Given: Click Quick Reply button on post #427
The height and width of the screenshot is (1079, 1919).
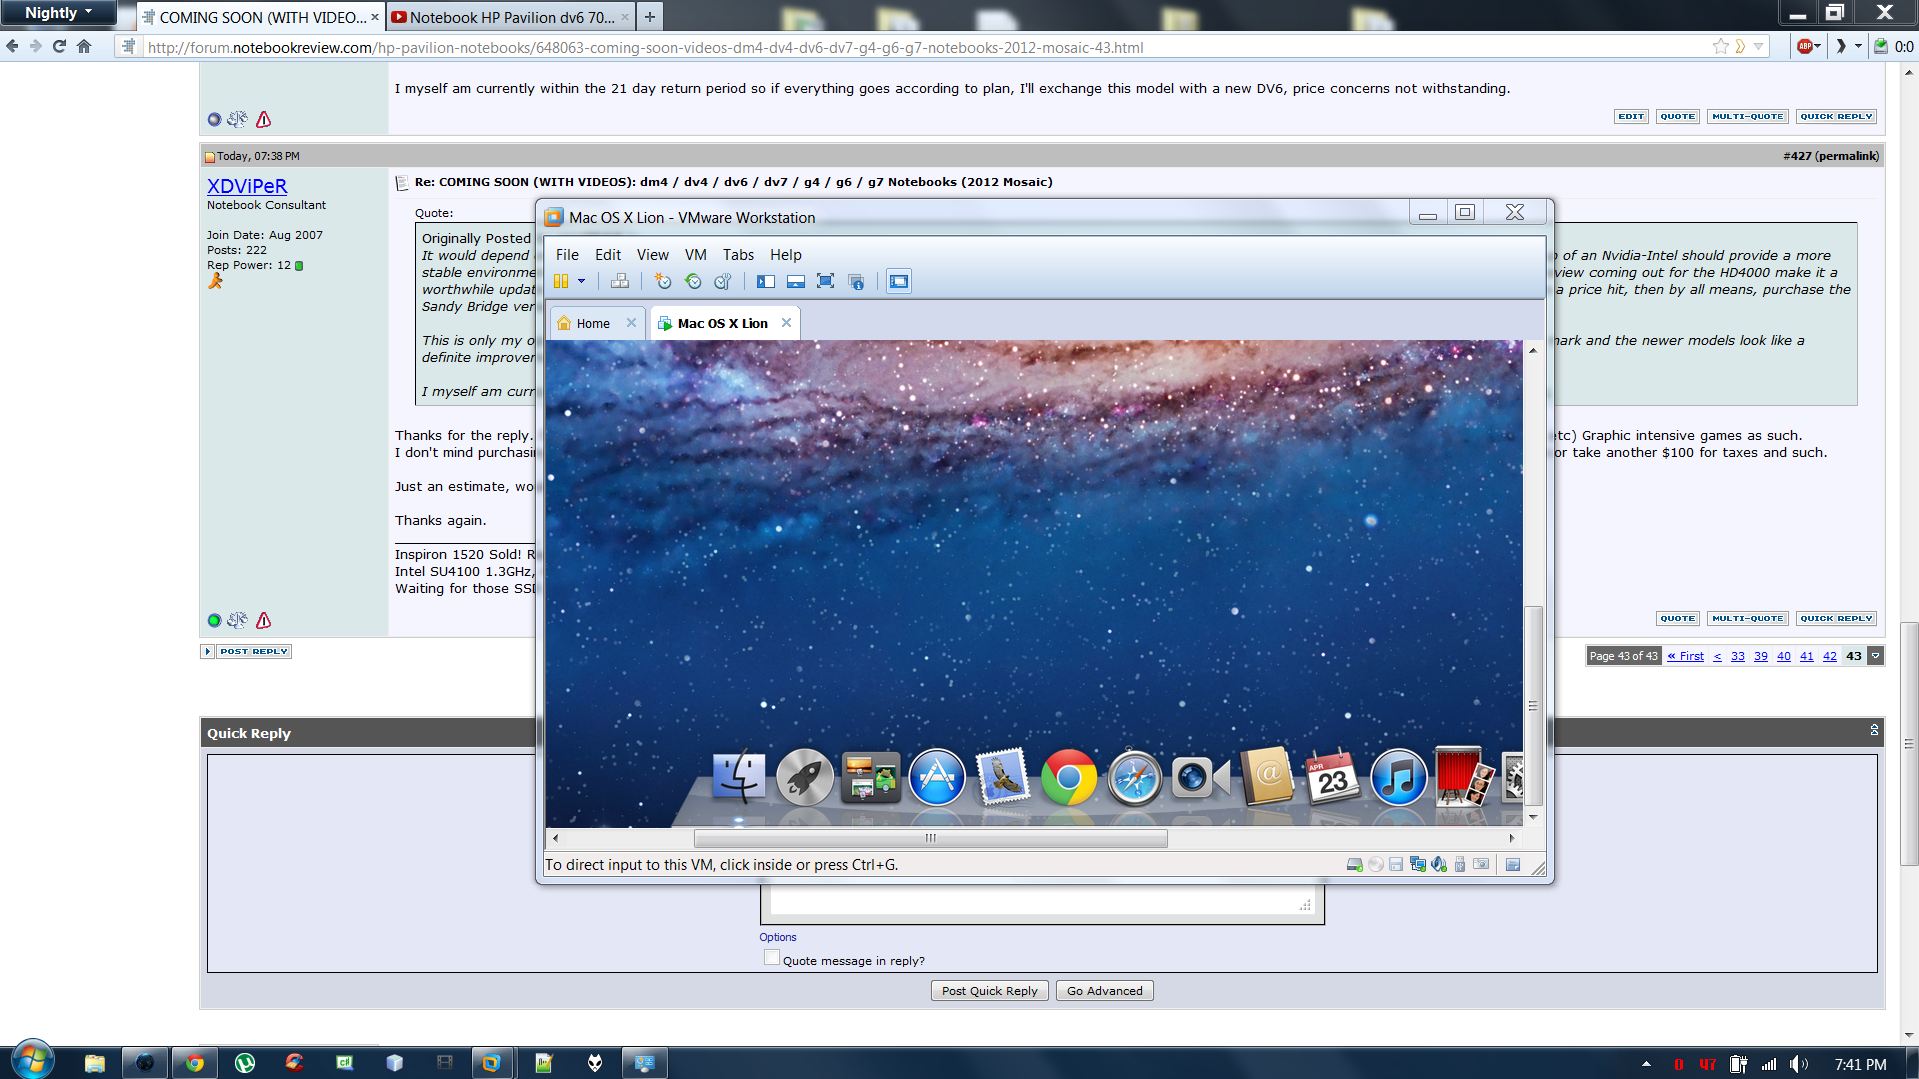Looking at the screenshot, I should point(1836,618).
